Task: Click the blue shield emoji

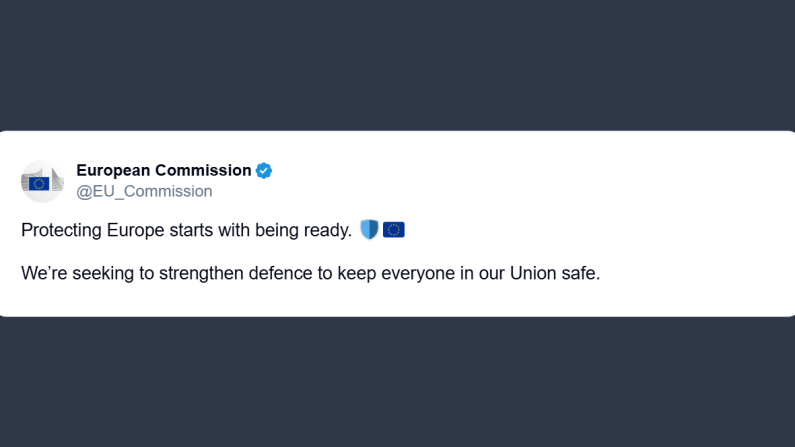Action: (369, 230)
